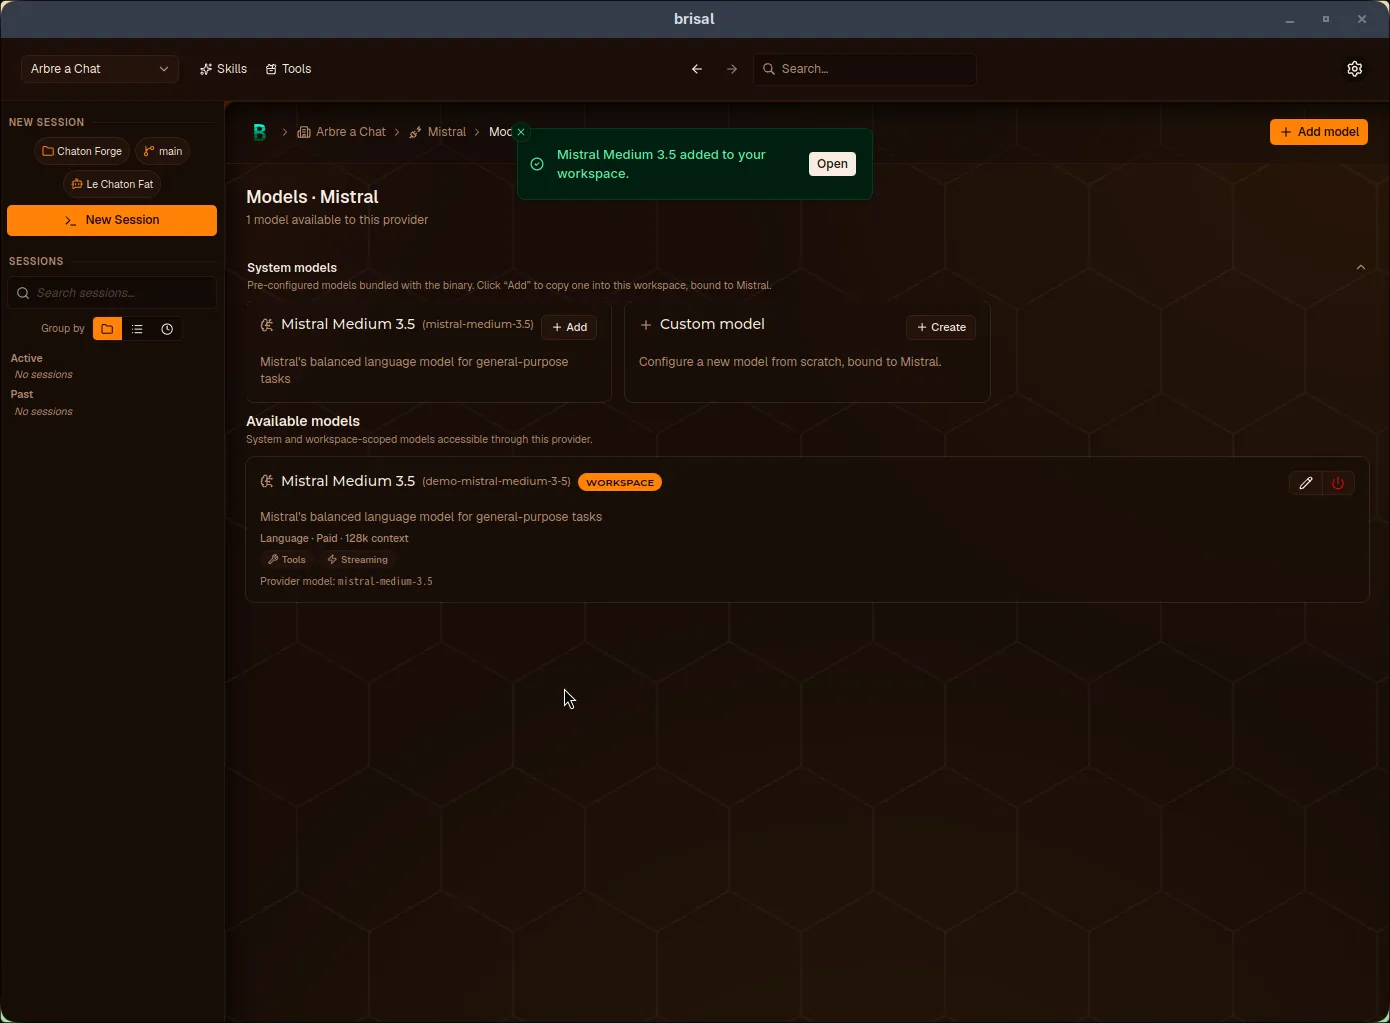This screenshot has height=1023, width=1390.
Task: Open the Arbre a Chat workspace dropdown
Action: [100, 69]
